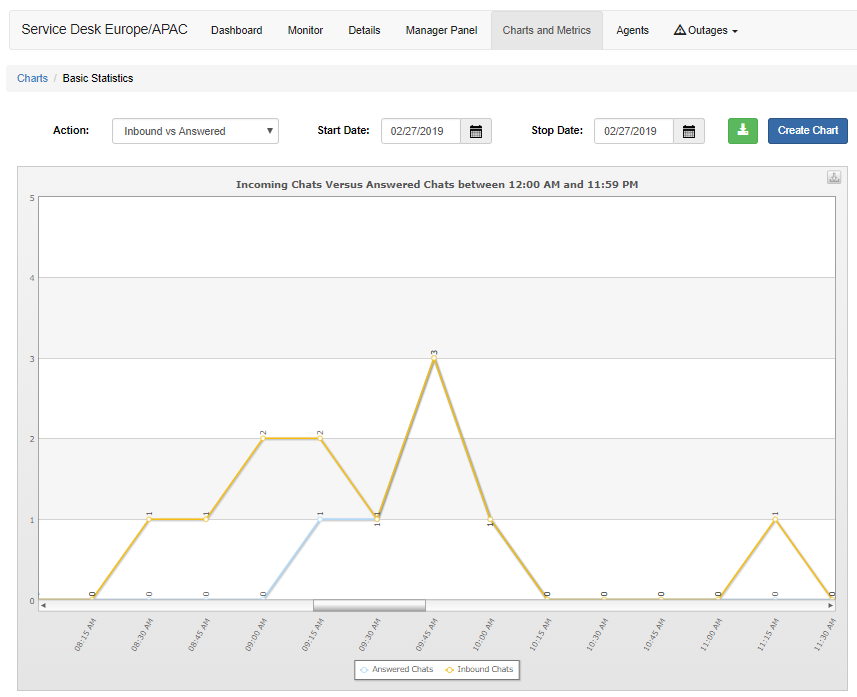Click the 09:15 AM Answered Chats data point

click(x=320, y=519)
